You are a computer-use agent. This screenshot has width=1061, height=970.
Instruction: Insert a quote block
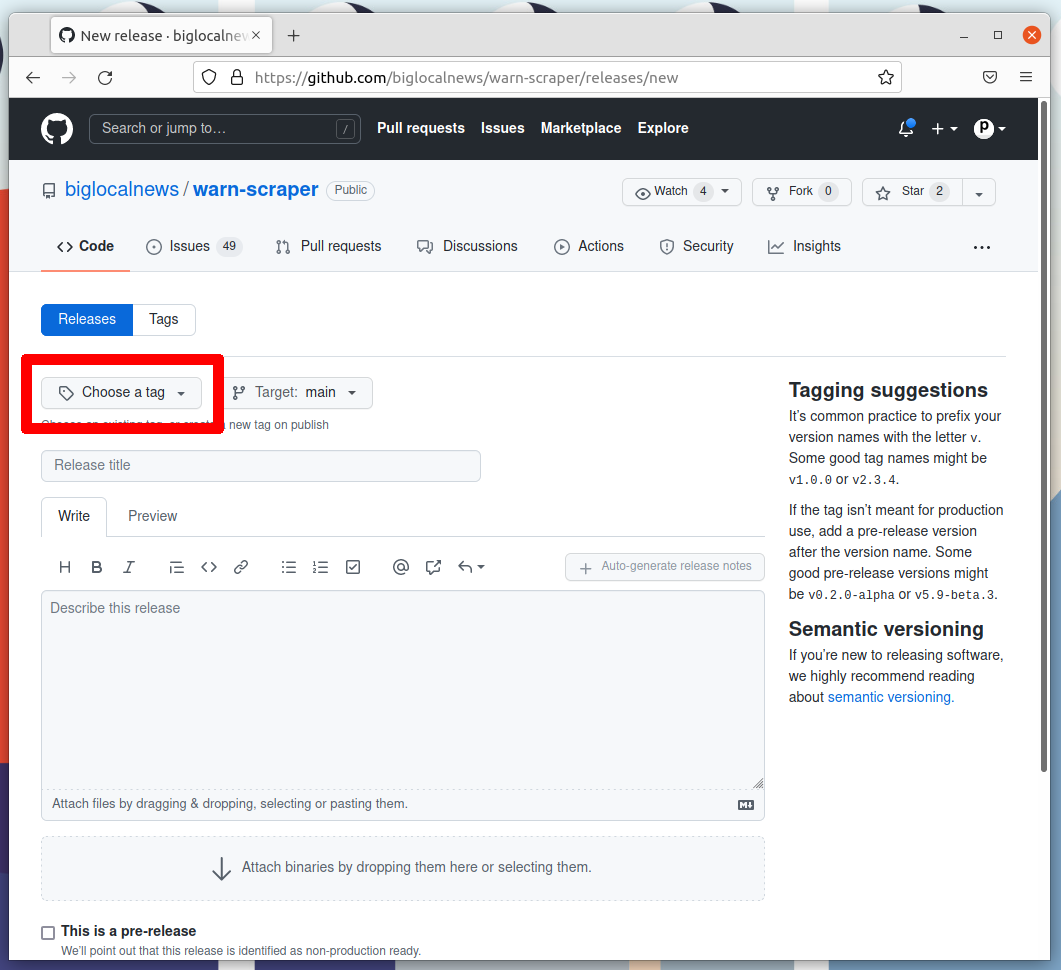click(176, 567)
